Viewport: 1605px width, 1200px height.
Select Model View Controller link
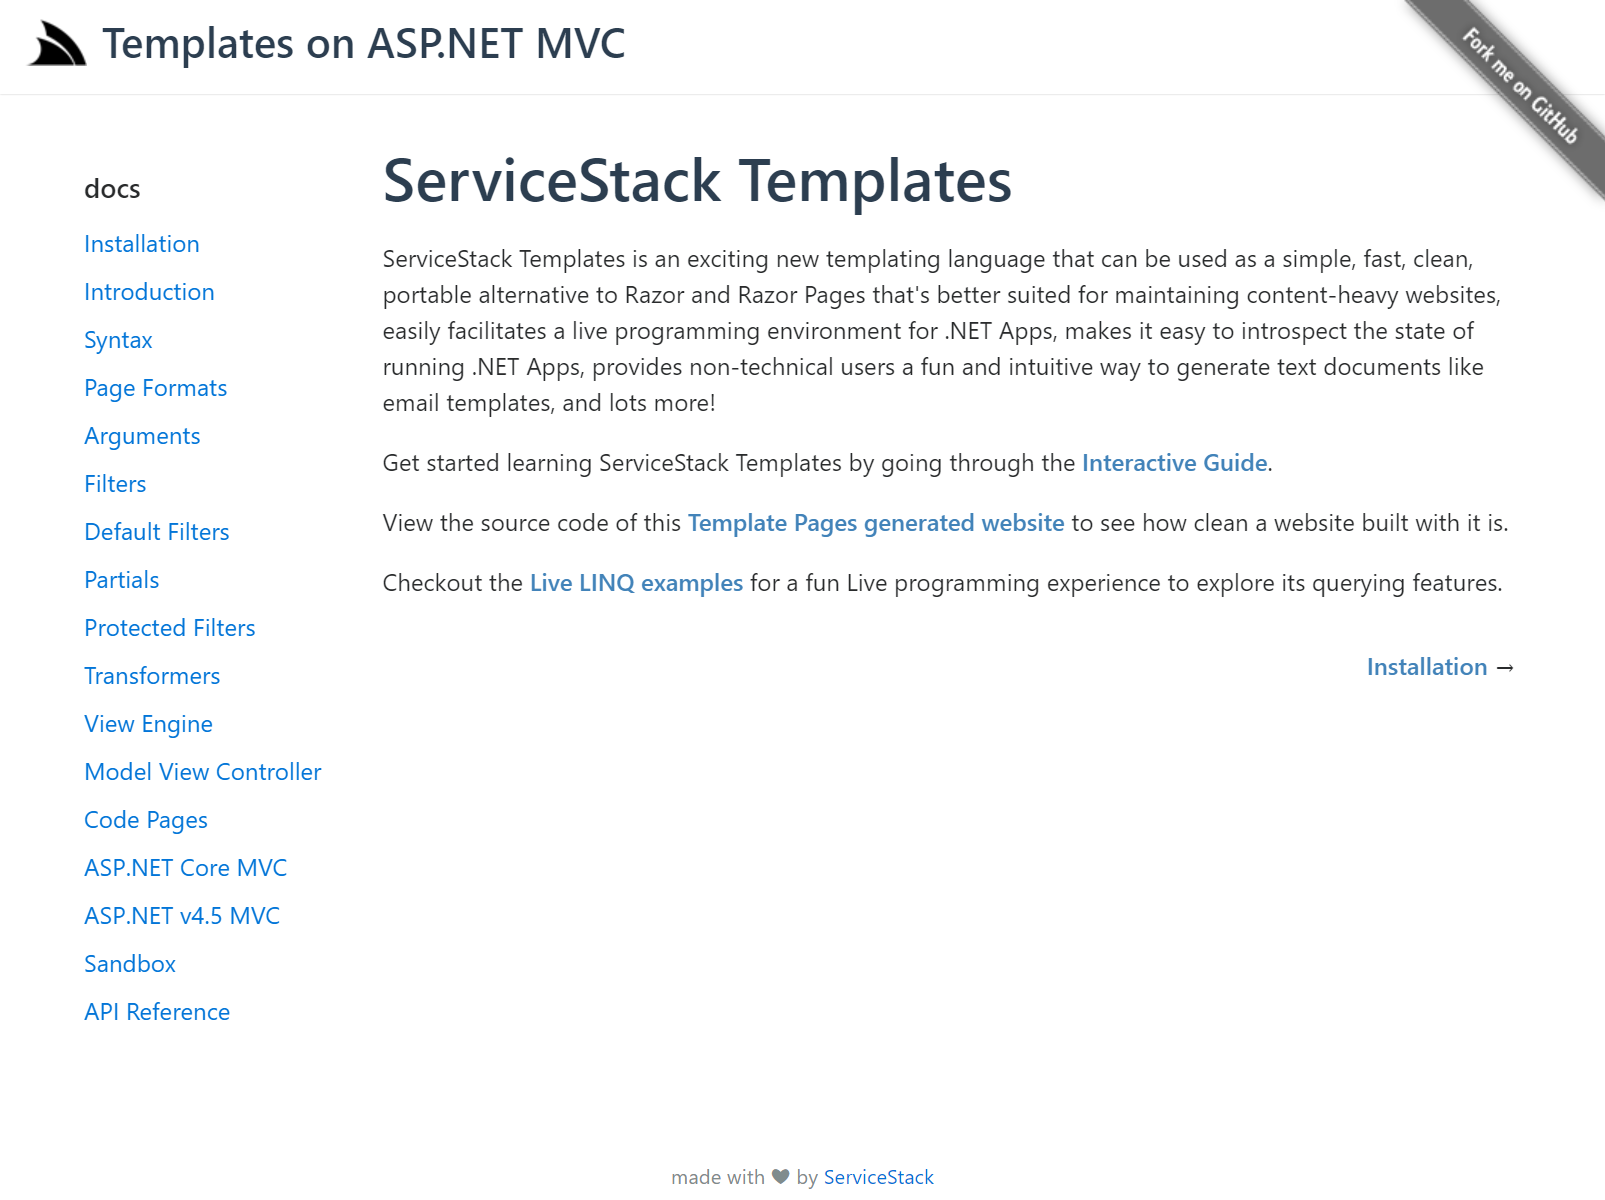tap(203, 772)
